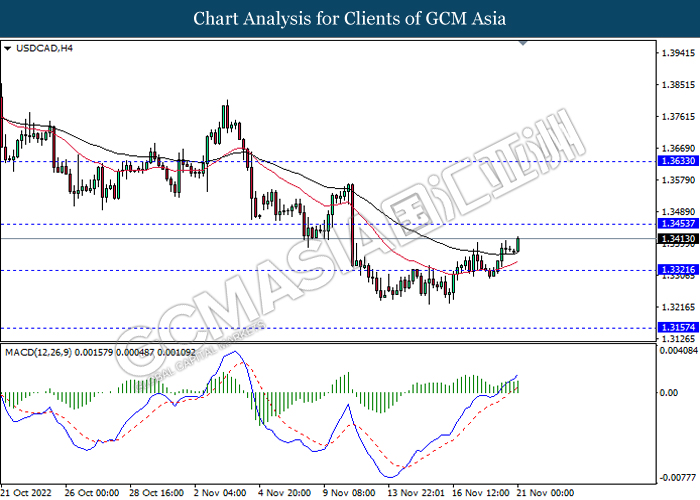Select the 1.33216 price level label

click(678, 269)
